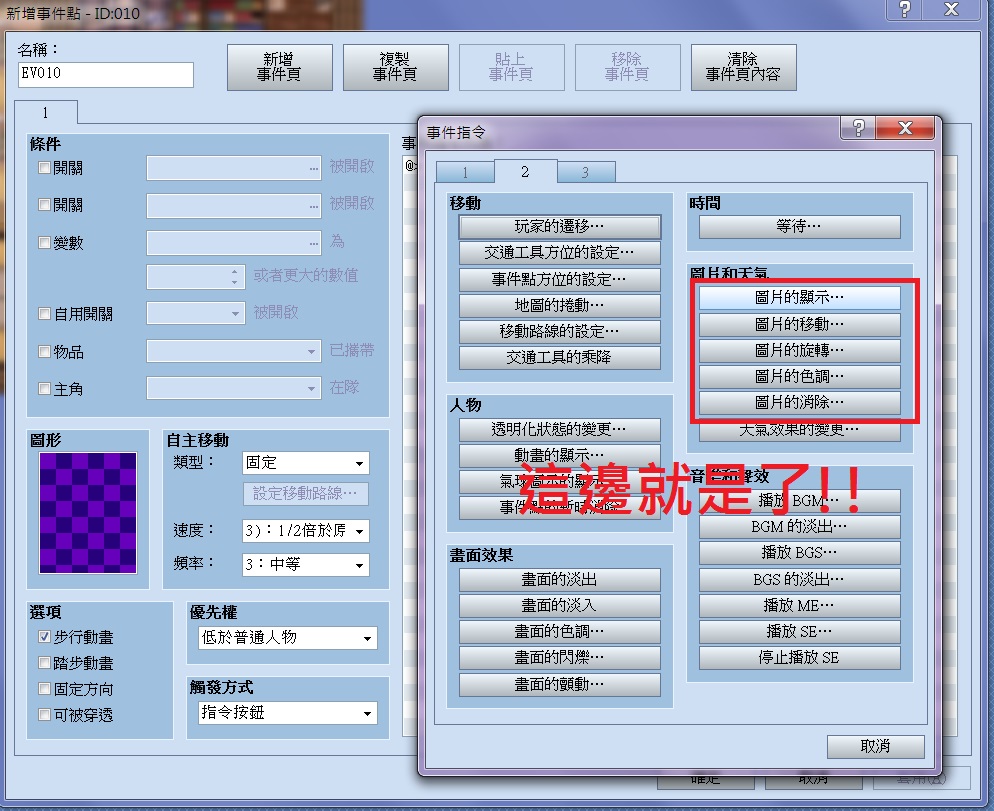The height and width of the screenshot is (811, 994).
Task: Open the 速度 dropdown
Action: (306, 531)
